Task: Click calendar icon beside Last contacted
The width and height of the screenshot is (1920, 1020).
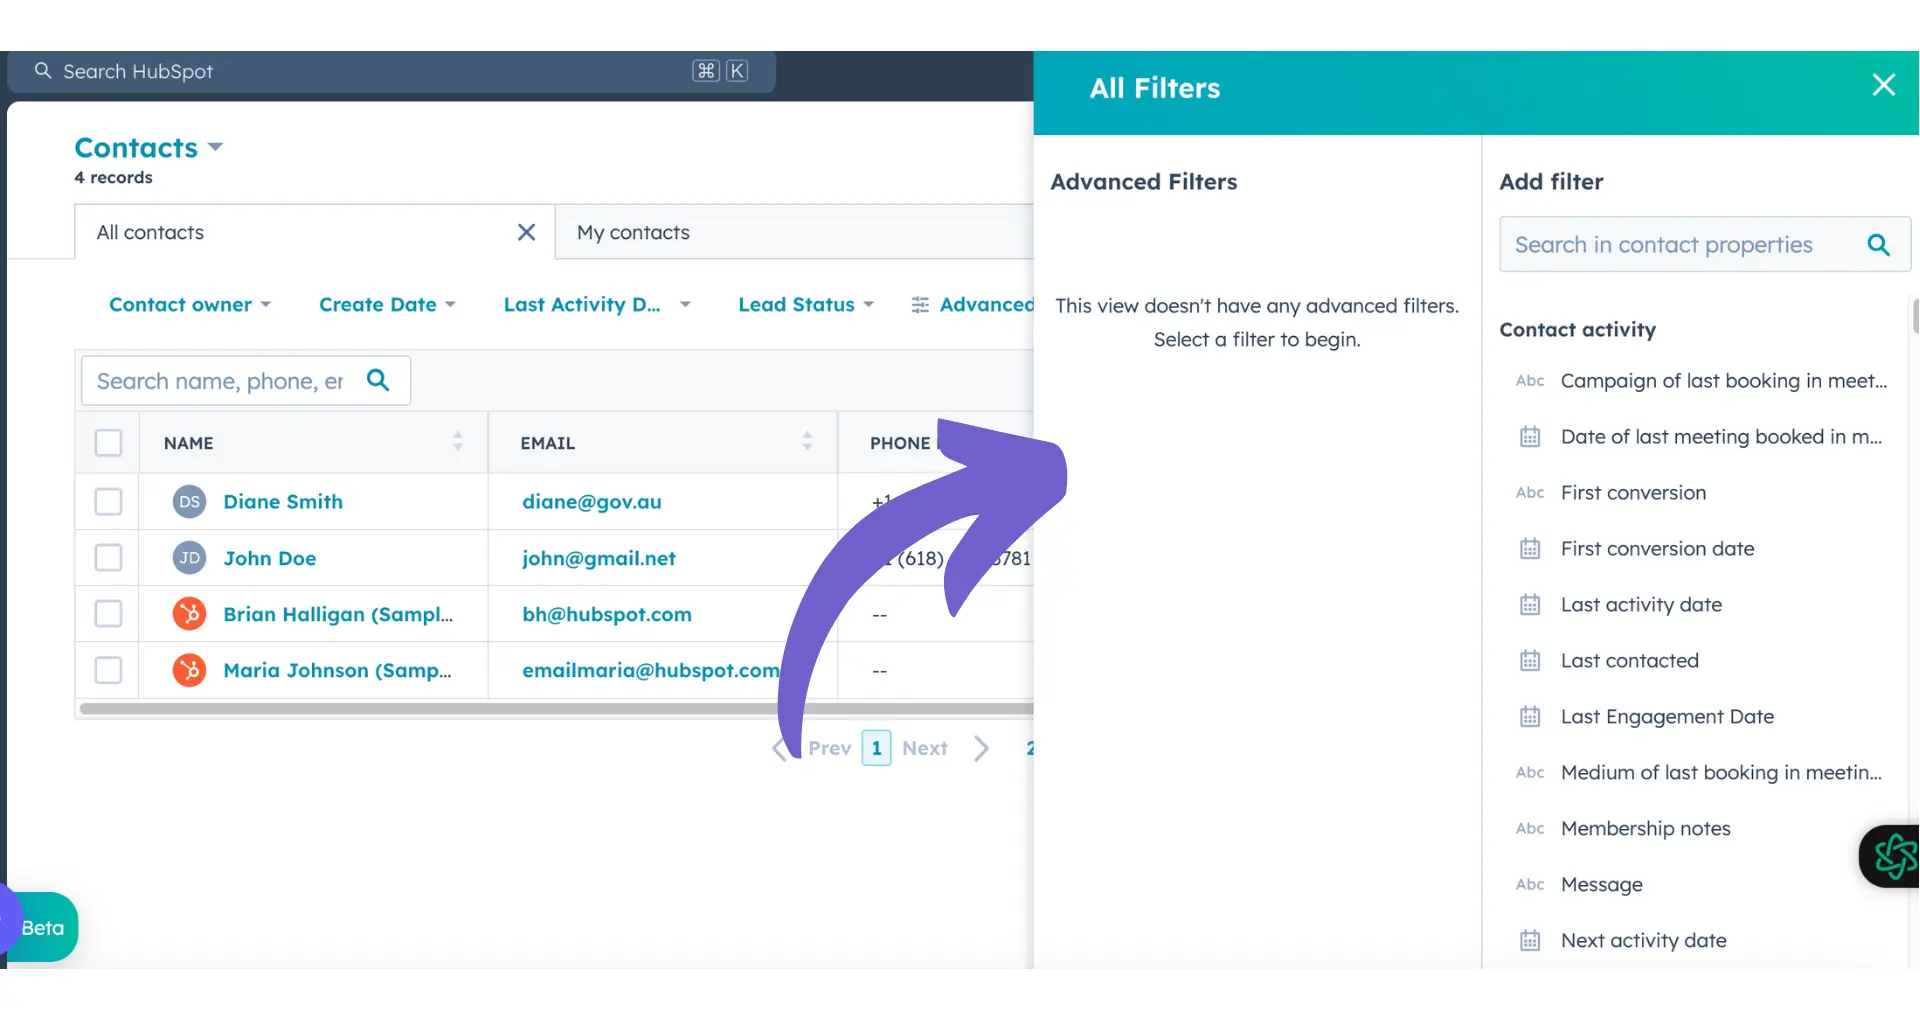Action: tap(1530, 661)
